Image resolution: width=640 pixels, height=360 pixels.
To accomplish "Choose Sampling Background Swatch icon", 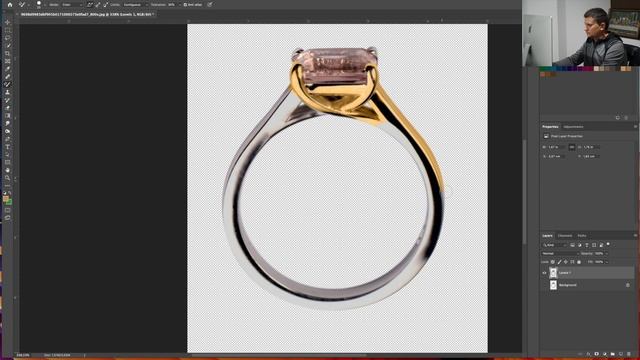I will click(106, 4).
